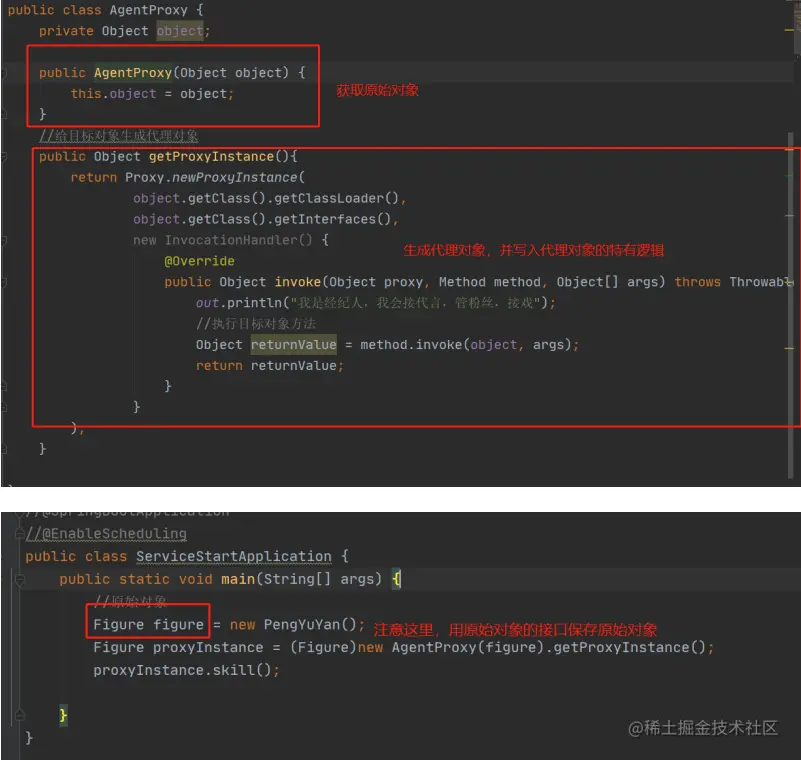Click the @Override annotation
The image size is (801, 760).
pos(199,261)
